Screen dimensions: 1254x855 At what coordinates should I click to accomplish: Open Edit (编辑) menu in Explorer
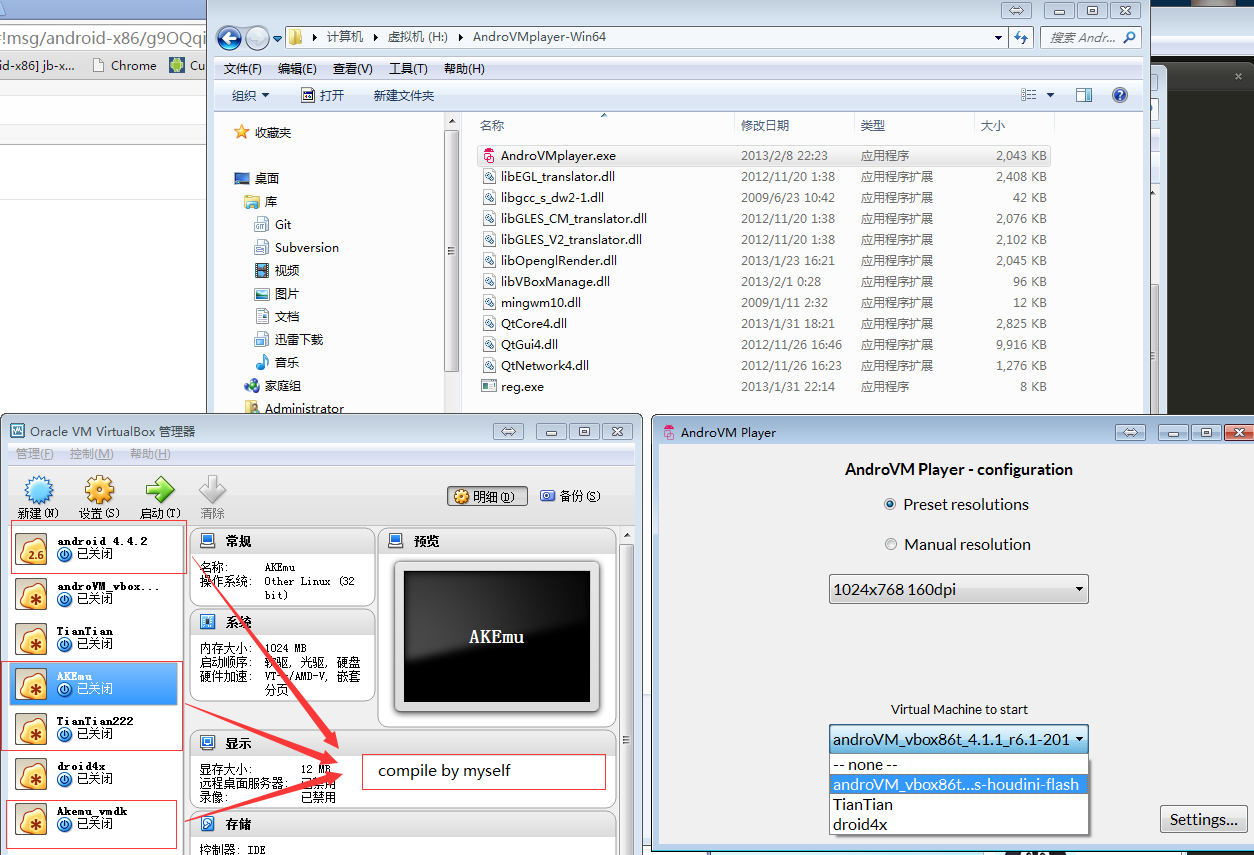click(x=297, y=69)
